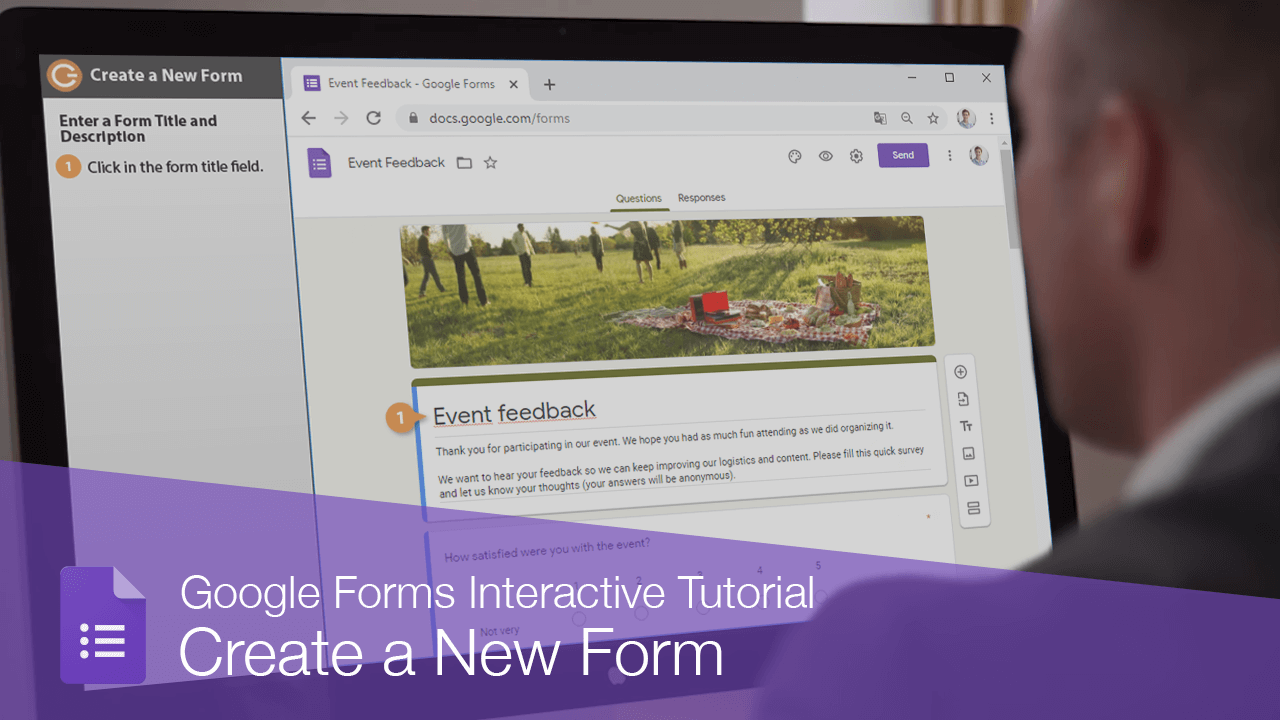
Task: Close the Event Feedback browser tab
Action: pyautogui.click(x=514, y=84)
